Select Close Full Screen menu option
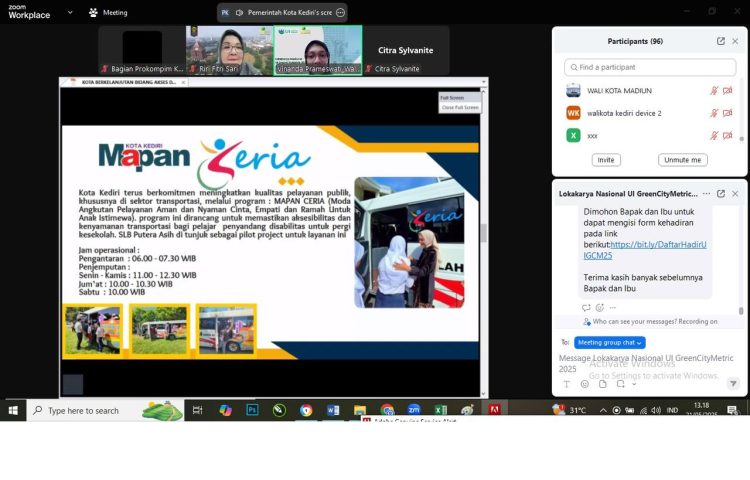The height and width of the screenshot is (480, 750). tap(459, 107)
